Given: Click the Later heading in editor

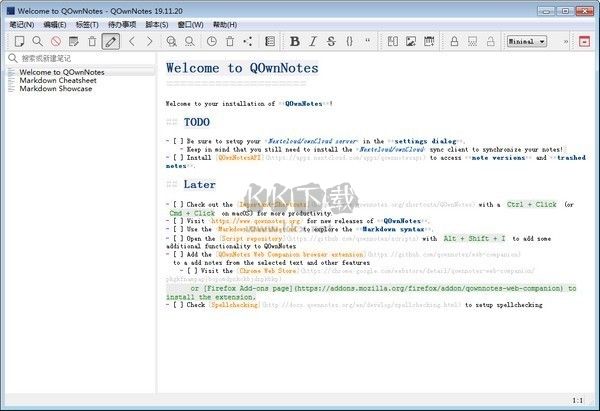Looking at the screenshot, I should coord(199,184).
